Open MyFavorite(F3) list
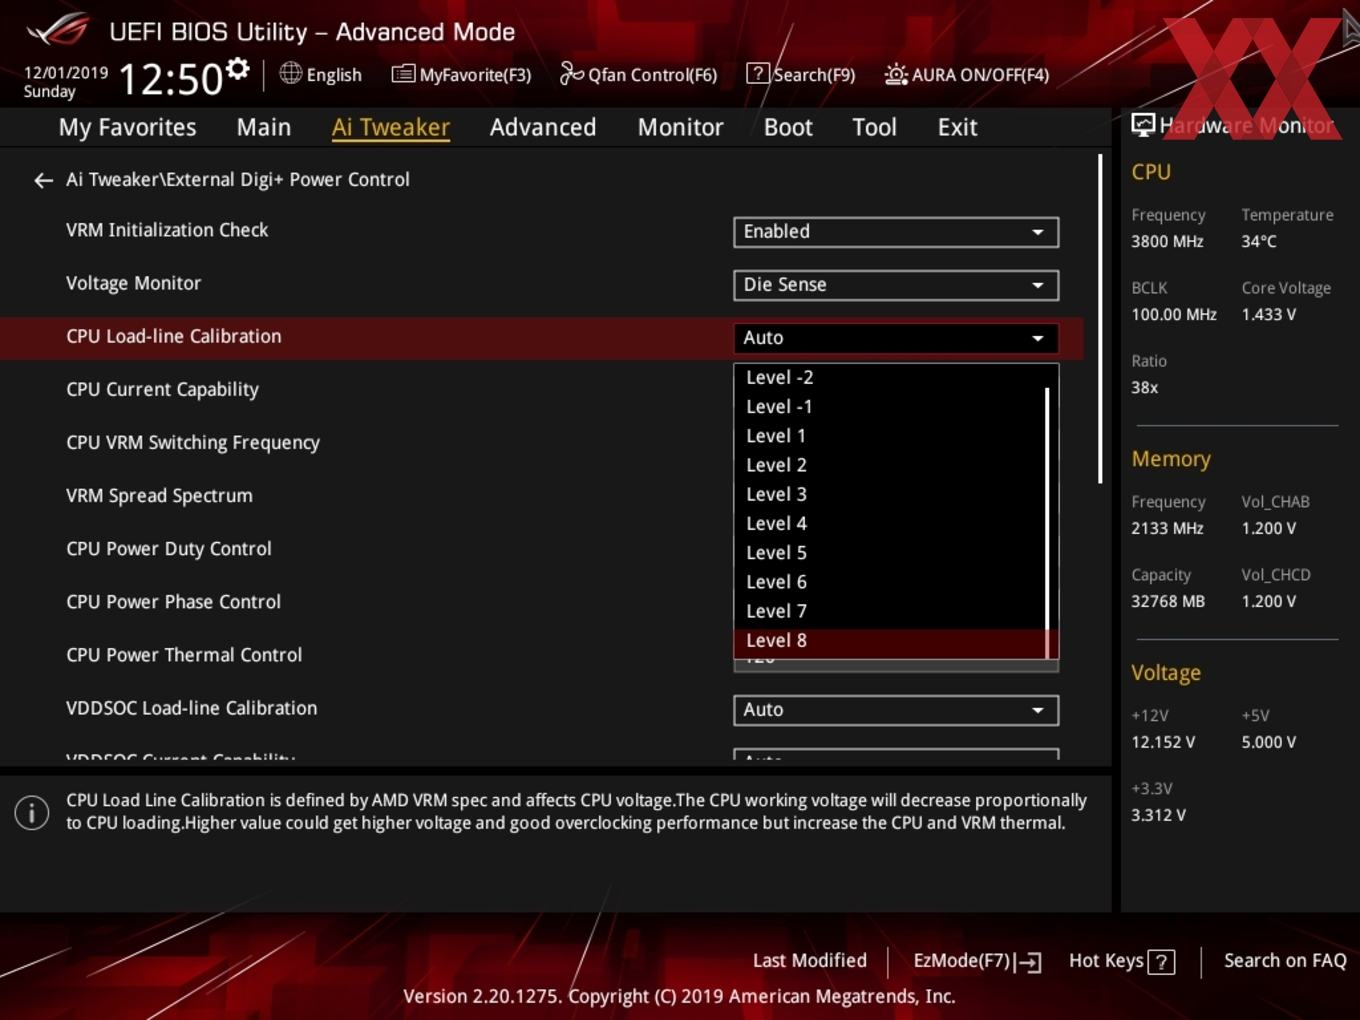 point(461,74)
